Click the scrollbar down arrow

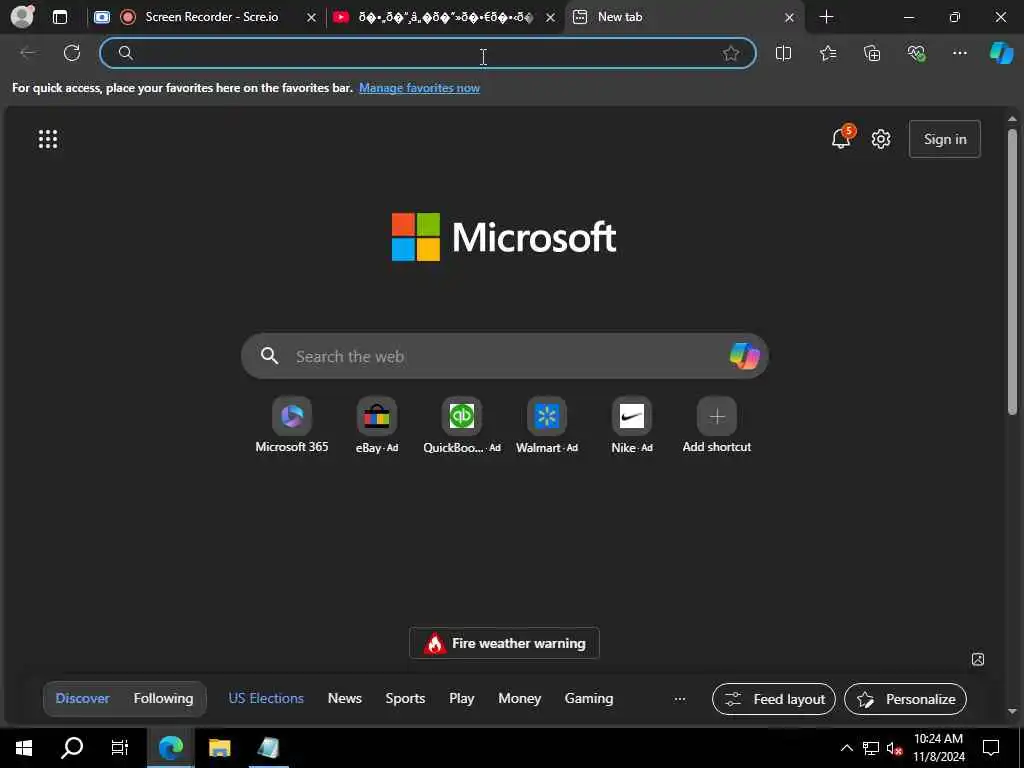tap(1012, 711)
